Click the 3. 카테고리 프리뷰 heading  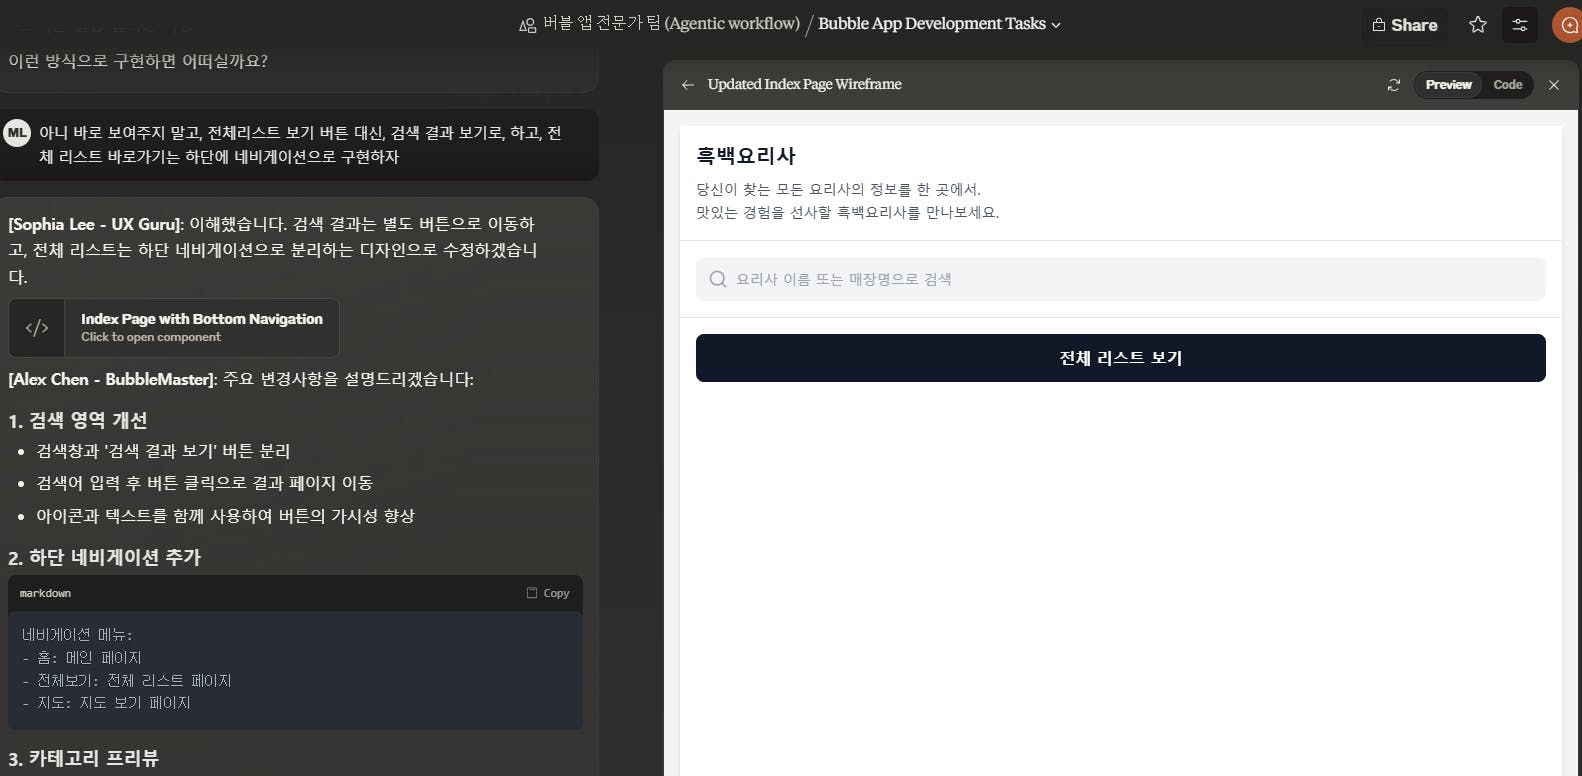[84, 758]
